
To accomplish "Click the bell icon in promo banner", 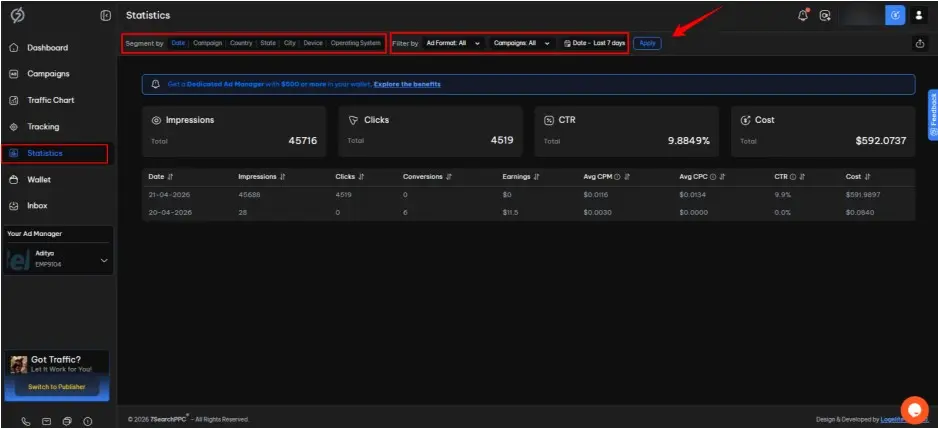I will click(x=156, y=84).
